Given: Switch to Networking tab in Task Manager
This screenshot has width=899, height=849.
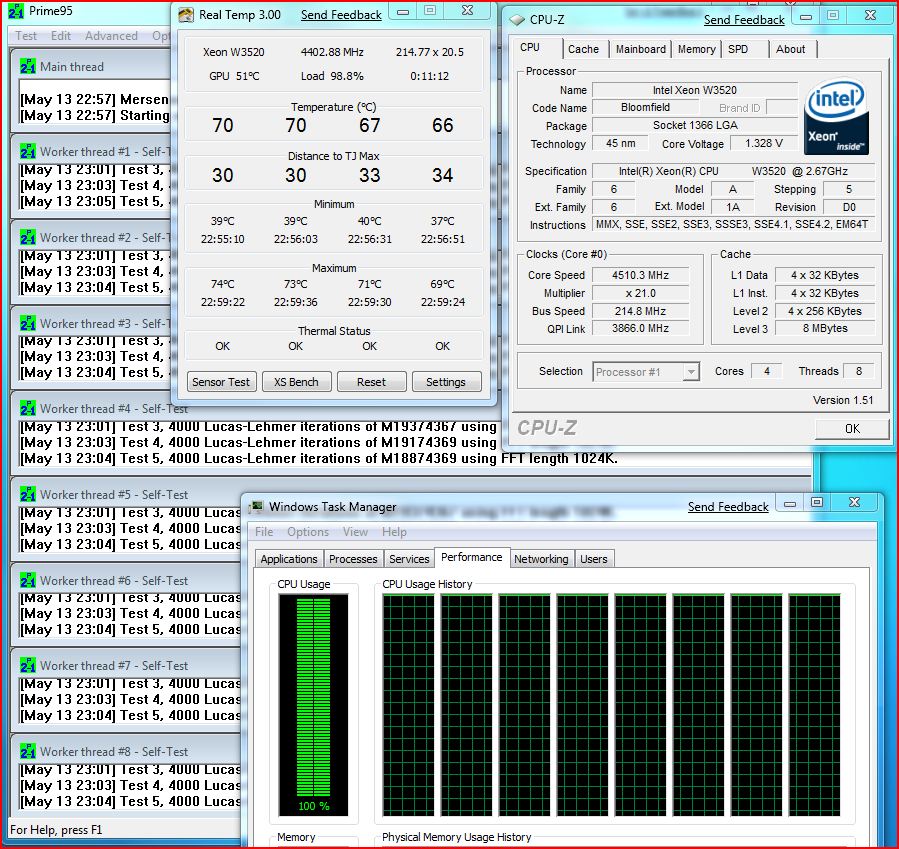Looking at the screenshot, I should pyautogui.click(x=541, y=559).
